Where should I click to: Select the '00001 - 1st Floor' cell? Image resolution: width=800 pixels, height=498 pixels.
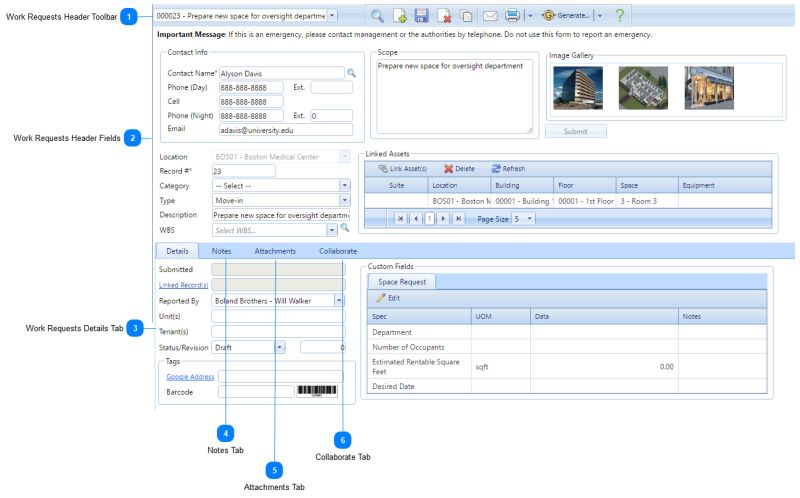coord(584,201)
